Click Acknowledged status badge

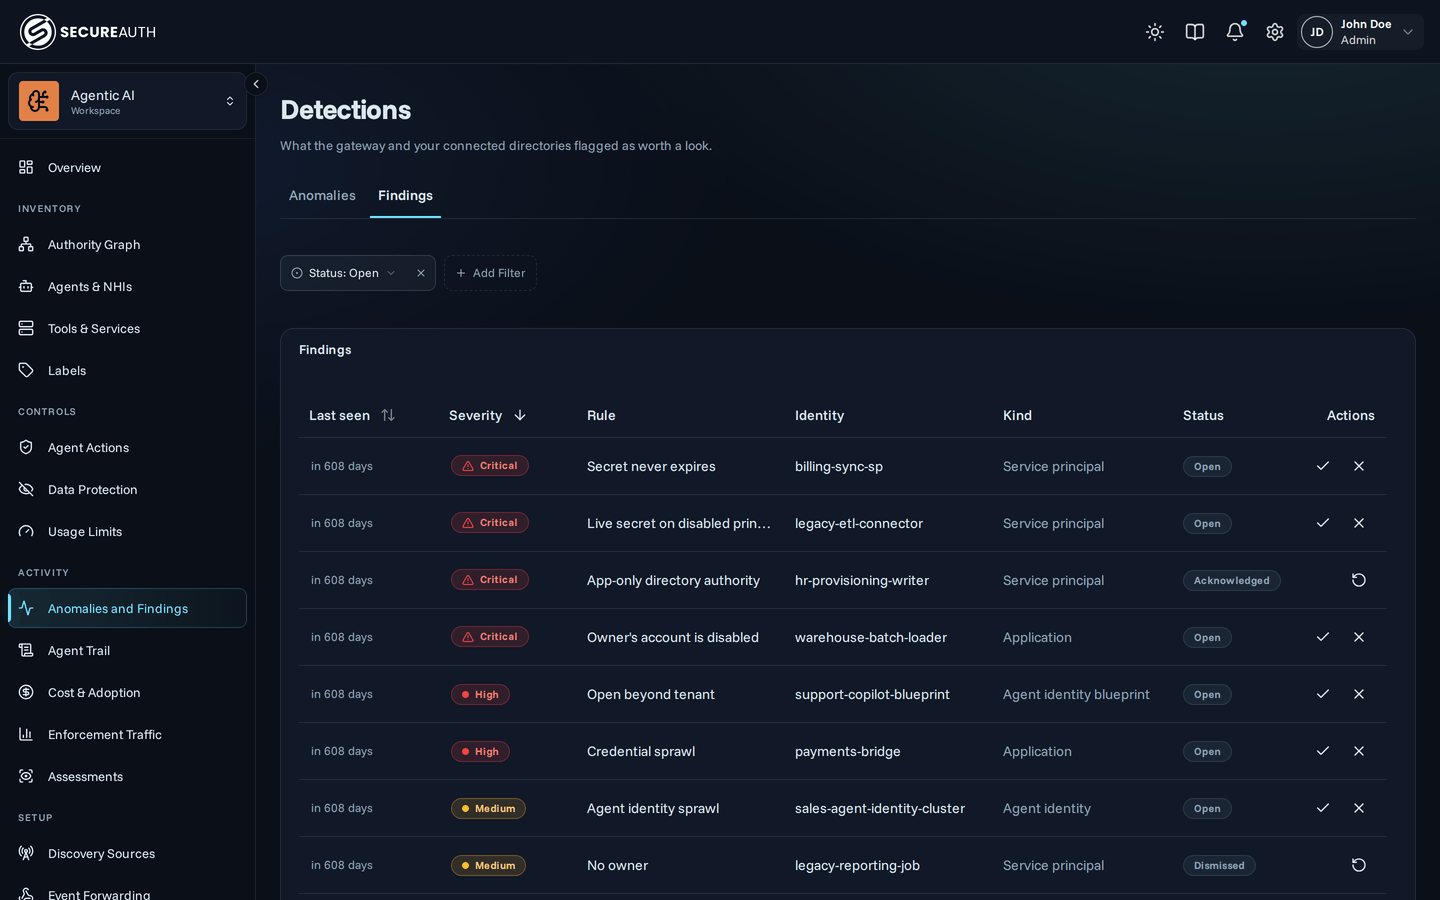pyautogui.click(x=1231, y=580)
